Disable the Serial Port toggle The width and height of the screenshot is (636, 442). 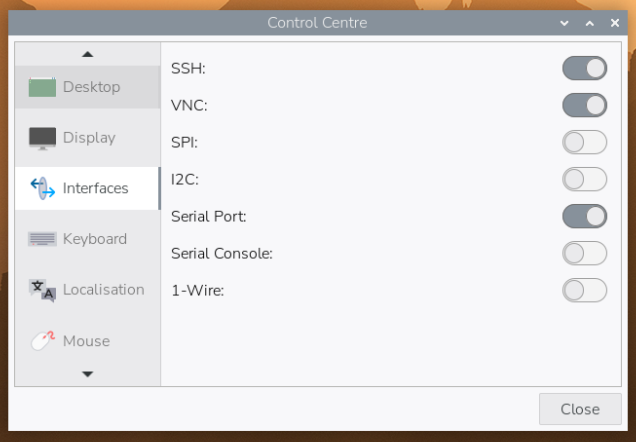(x=584, y=216)
